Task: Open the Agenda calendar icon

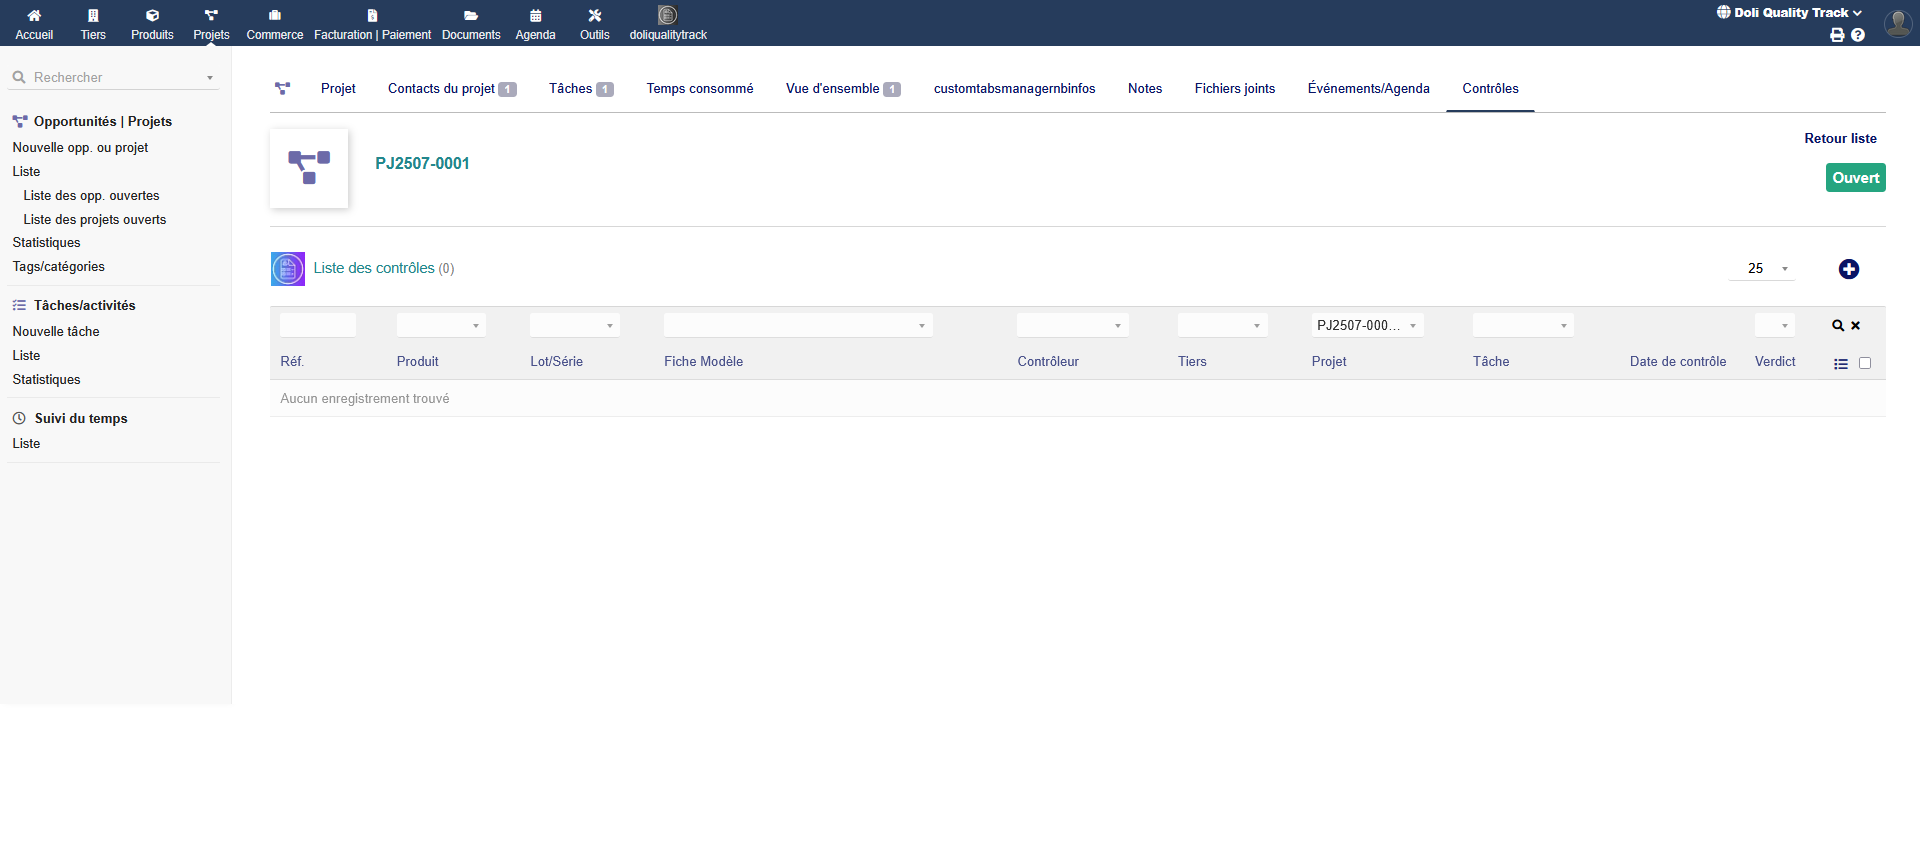Action: pyautogui.click(x=535, y=16)
